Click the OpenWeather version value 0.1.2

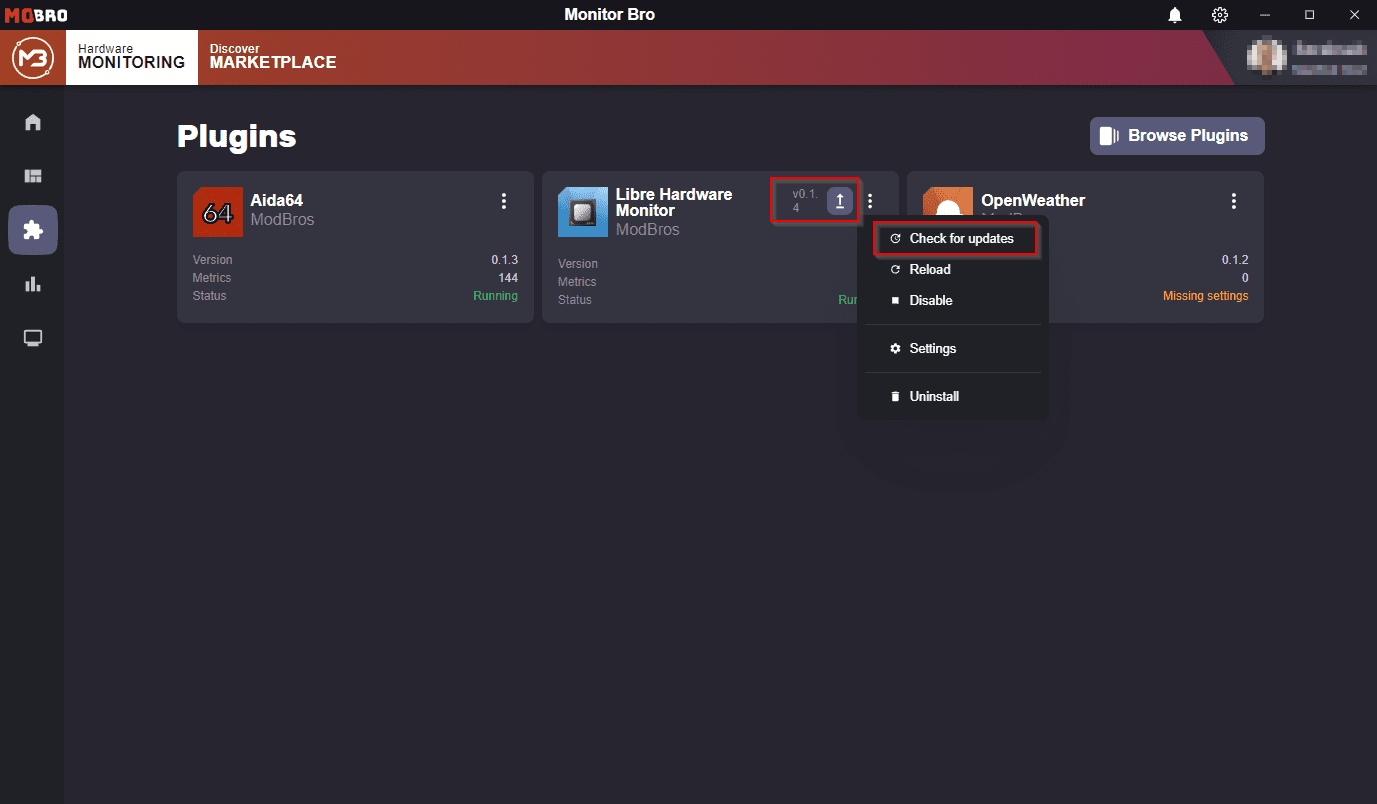(1235, 260)
